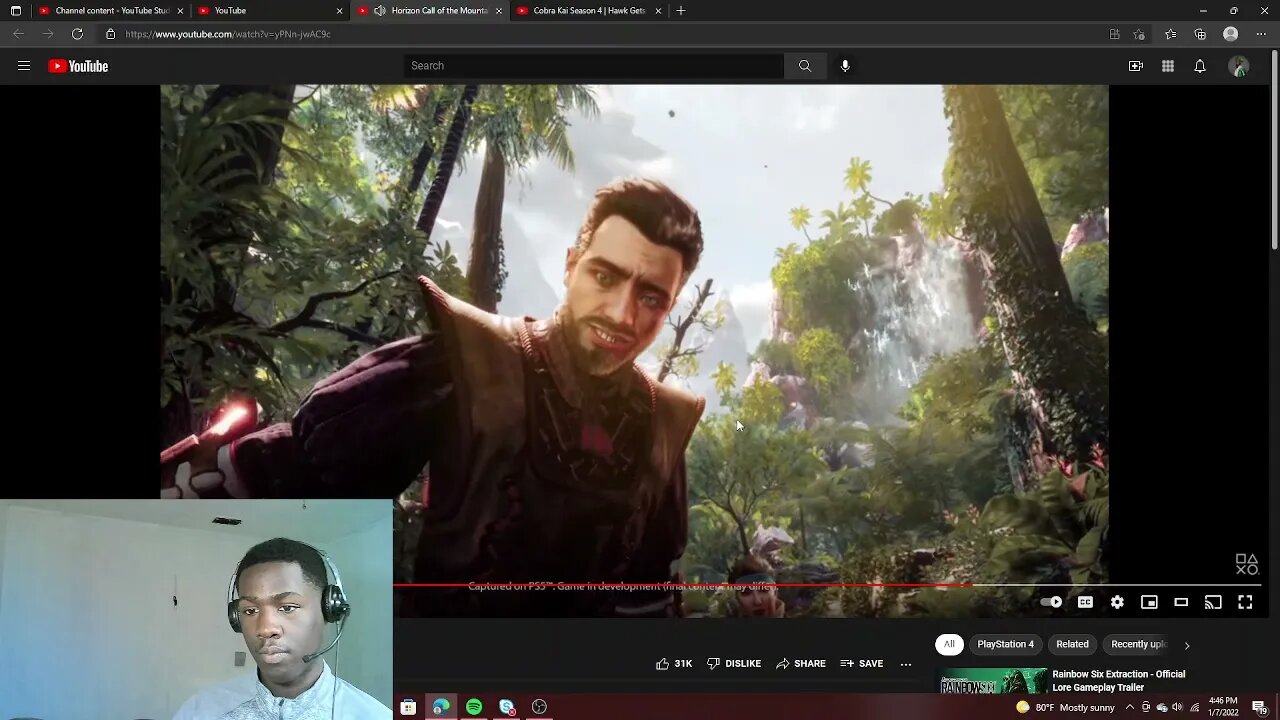Click the DISLIKE button
1280x720 pixels.
[734, 664]
